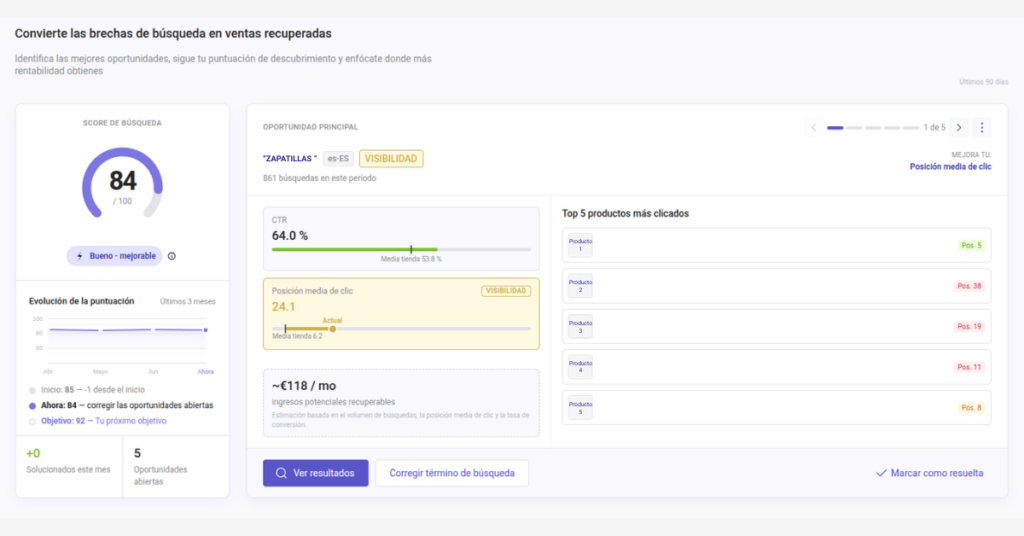Click the Pos. 19 badge
This screenshot has width=1024, height=536.
(x=969, y=326)
